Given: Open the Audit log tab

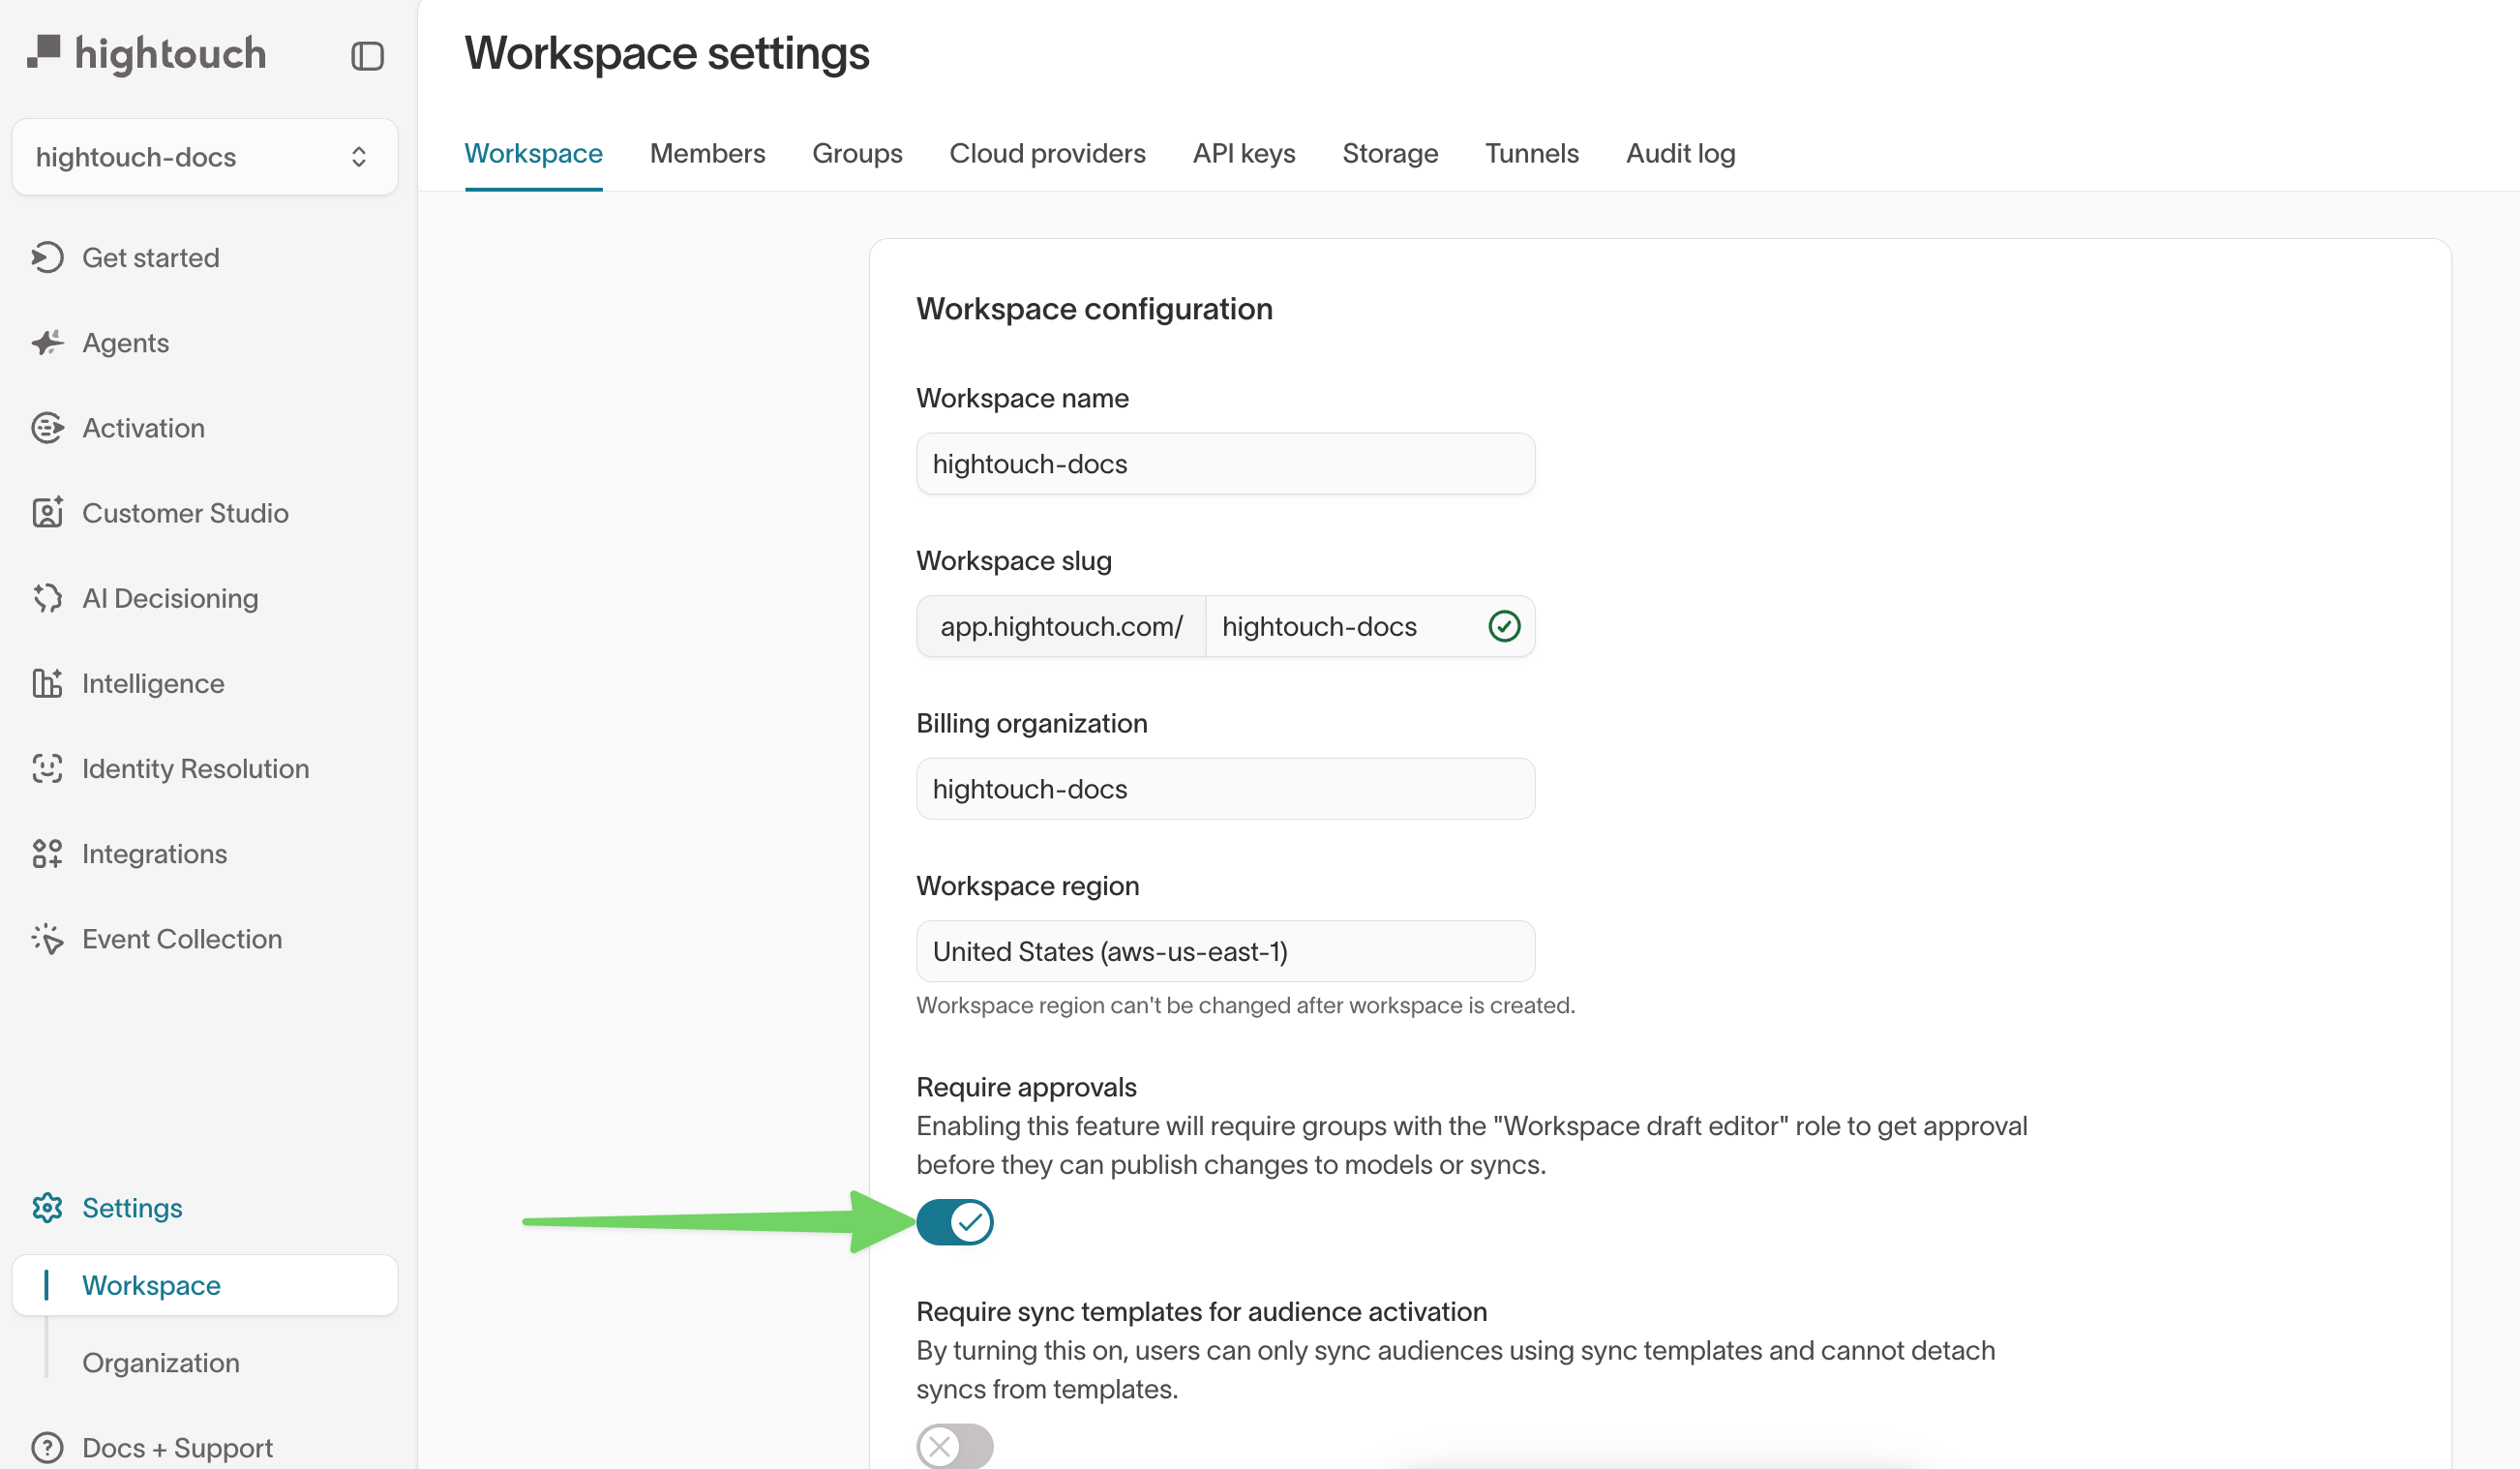Looking at the screenshot, I should [x=1680, y=153].
